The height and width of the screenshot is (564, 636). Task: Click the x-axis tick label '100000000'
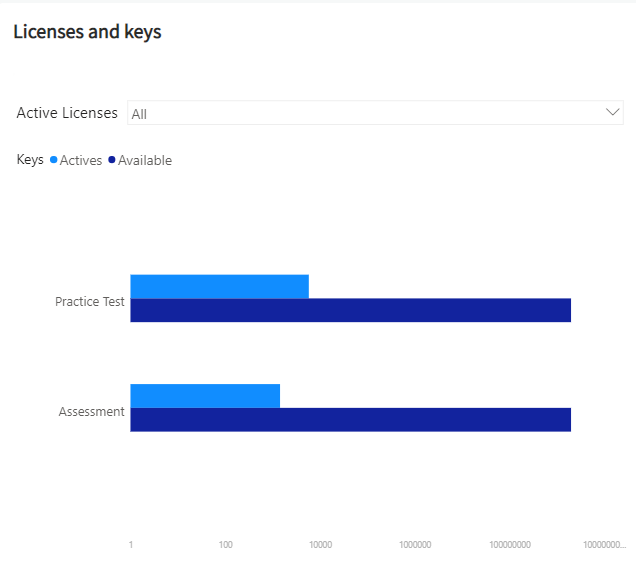coord(510,545)
